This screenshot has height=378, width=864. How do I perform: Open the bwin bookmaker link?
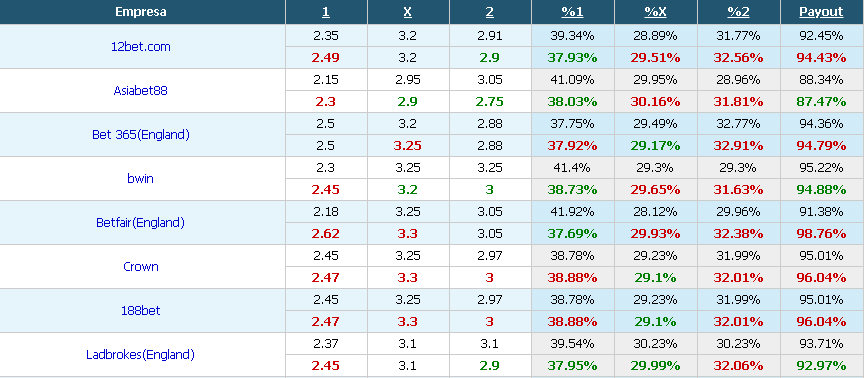[141, 179]
